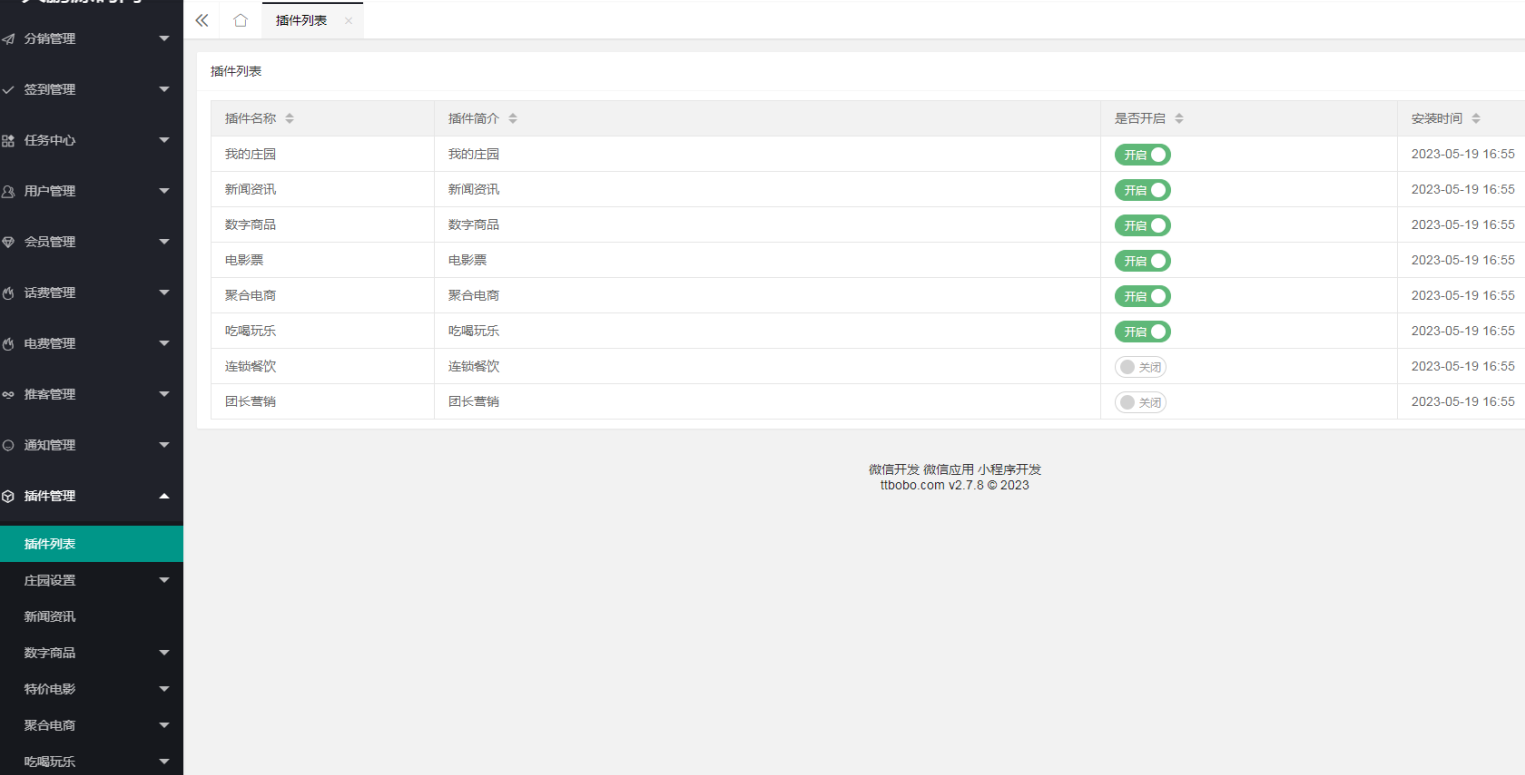The image size is (1525, 775).
Task: Click the 吃喝玩乐 install time cell
Action: pyautogui.click(x=1461, y=331)
